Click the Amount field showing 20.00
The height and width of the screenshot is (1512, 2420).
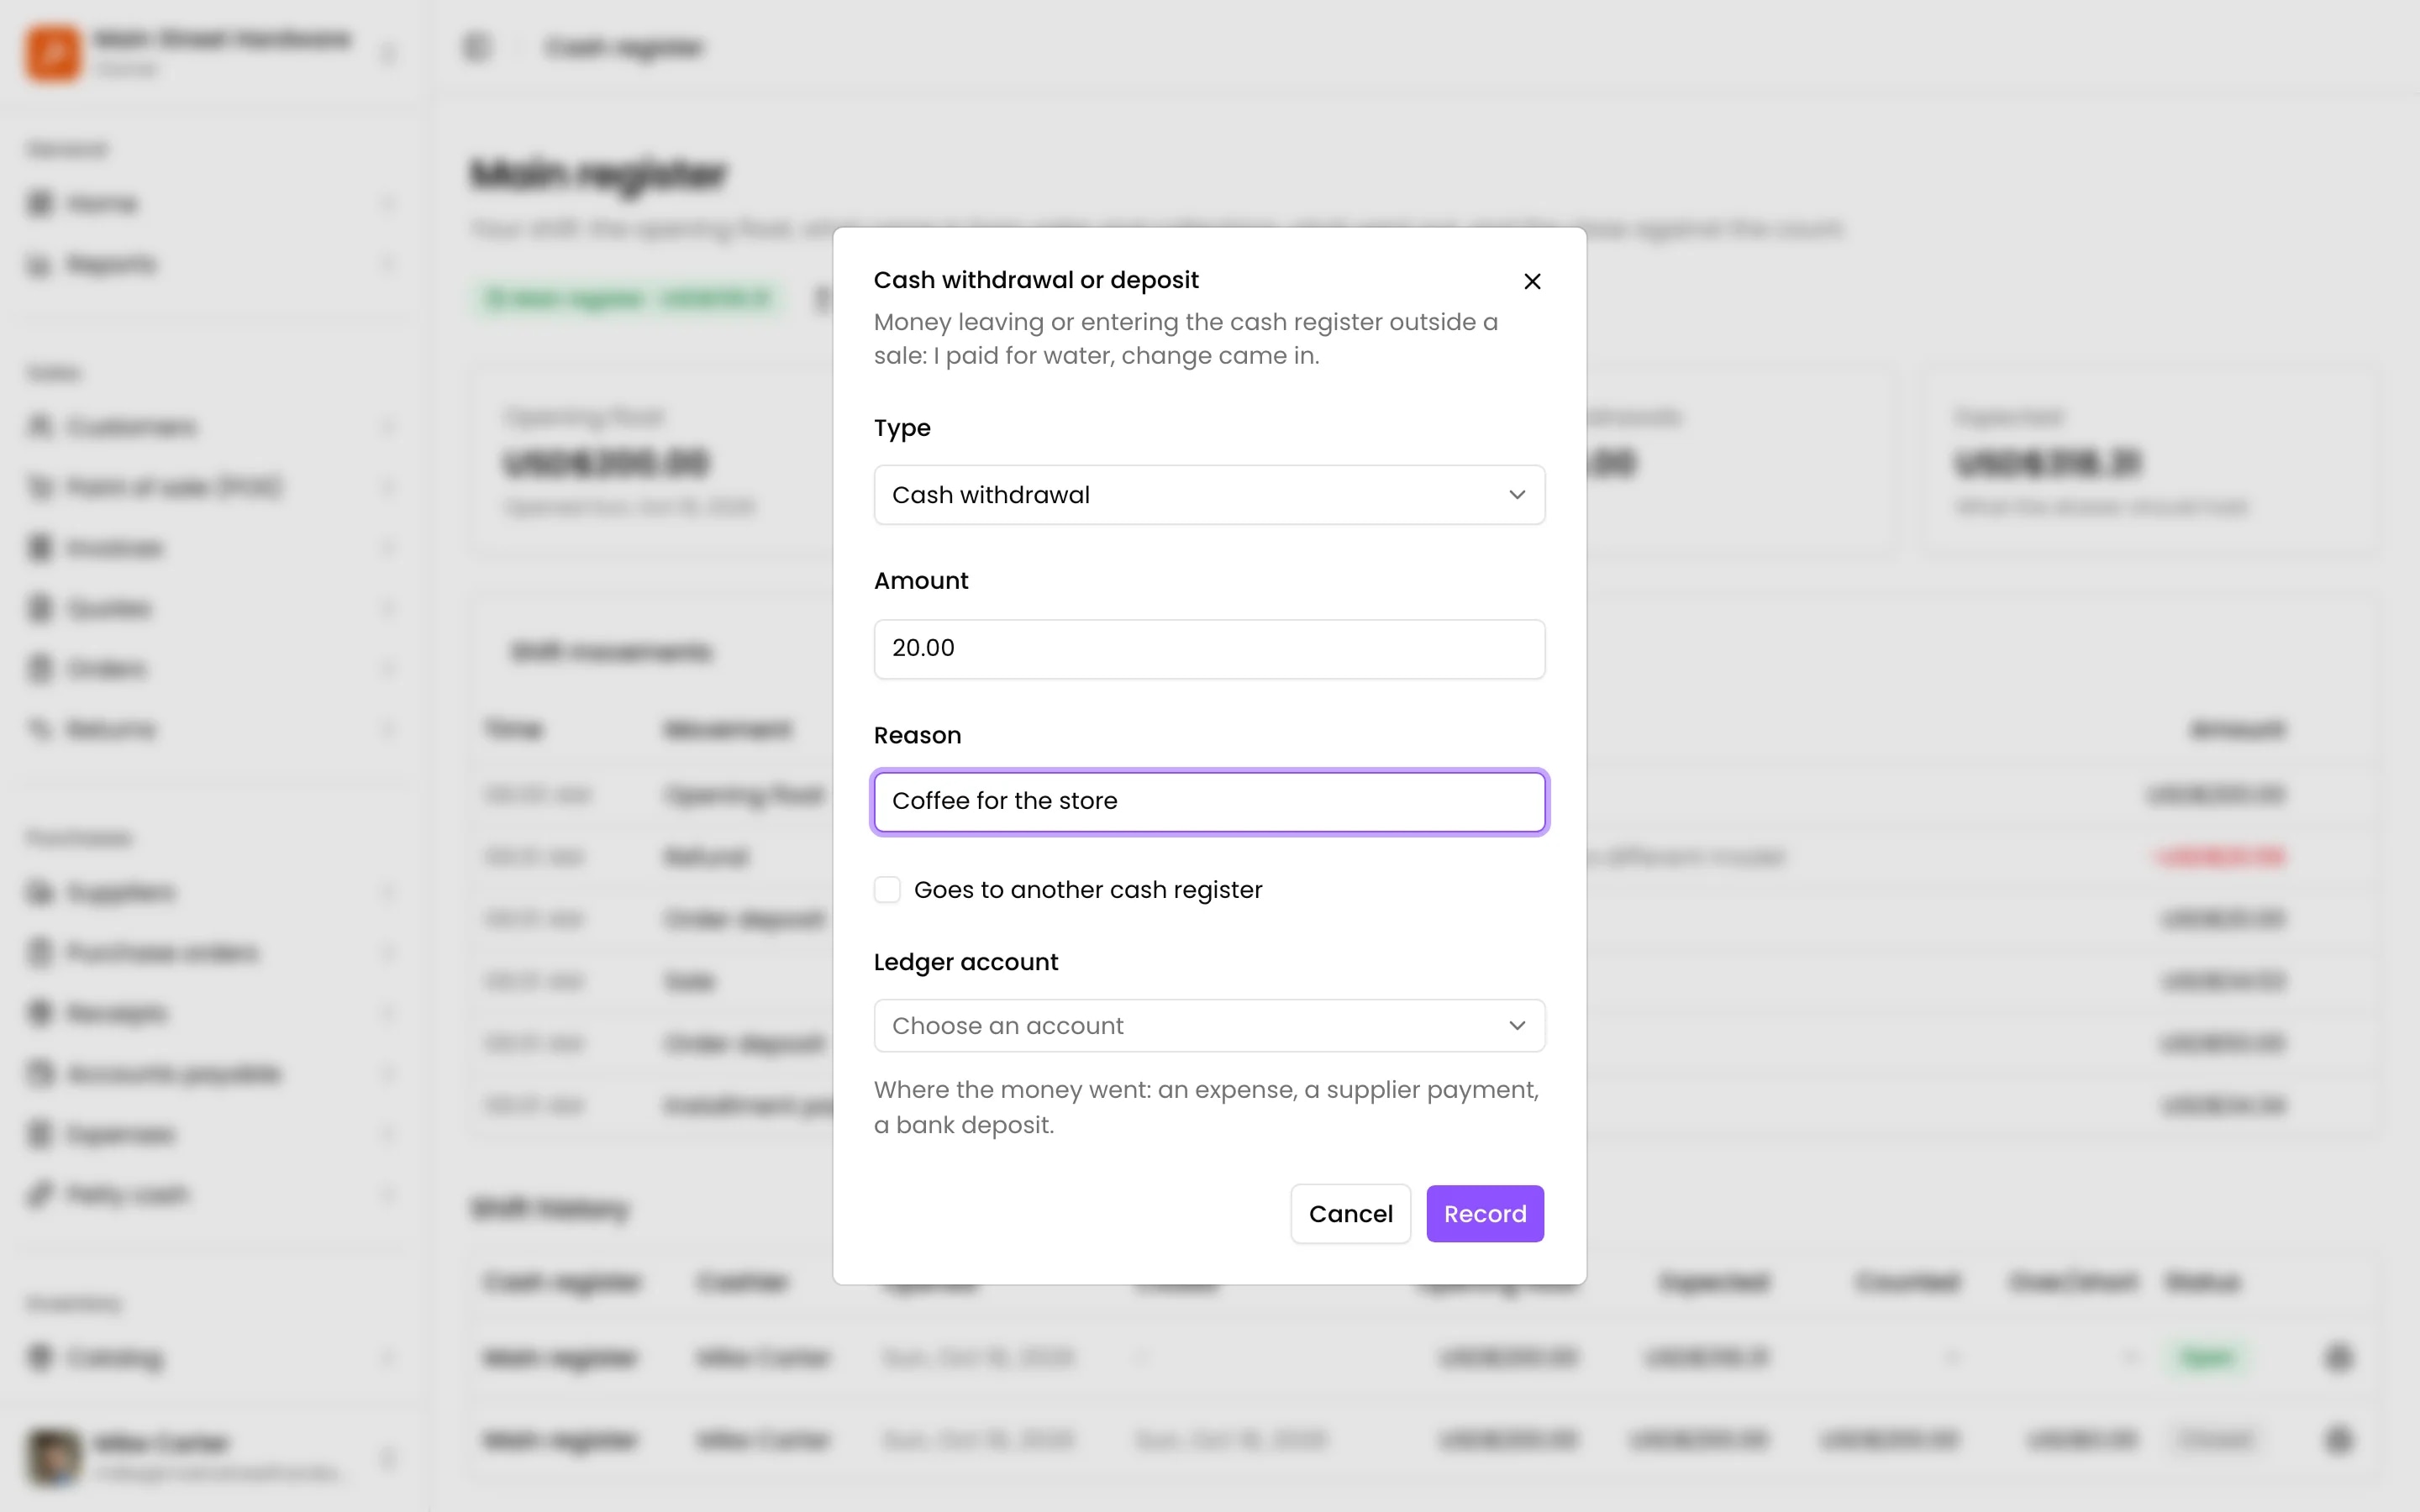click(x=1209, y=648)
